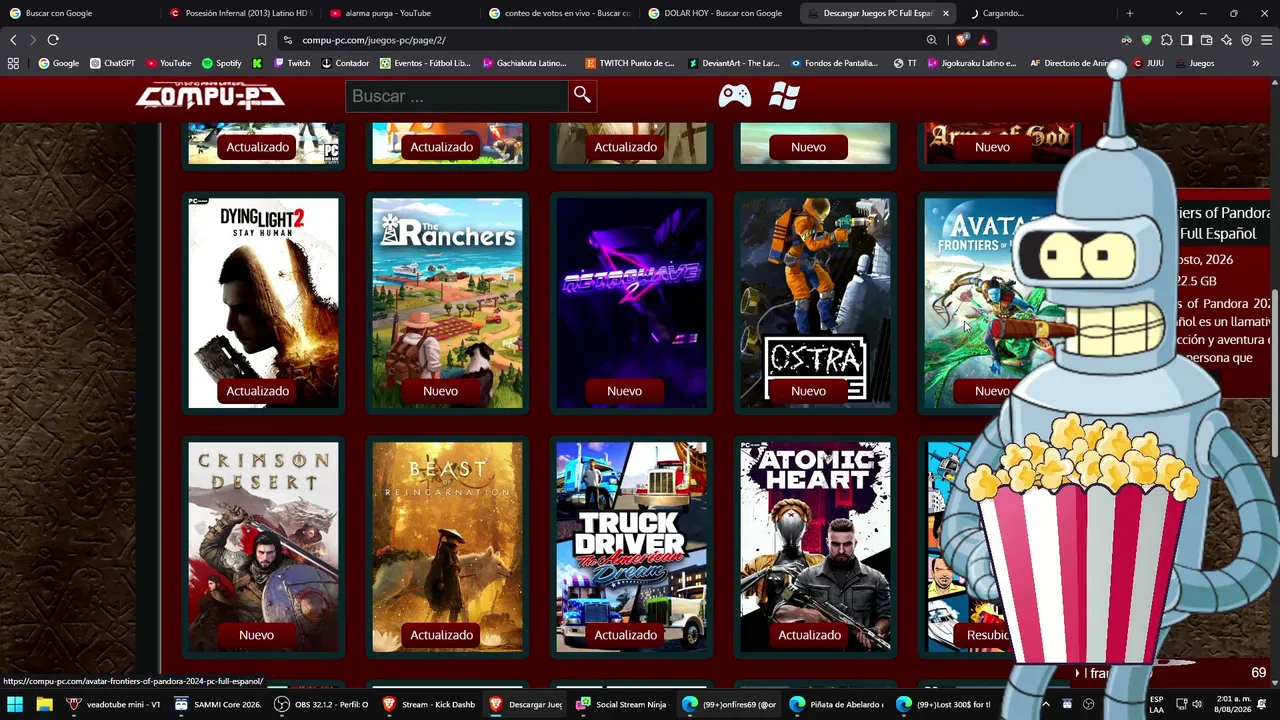
Task: Open Social Stream Ninja from the taskbar
Action: coord(622,704)
